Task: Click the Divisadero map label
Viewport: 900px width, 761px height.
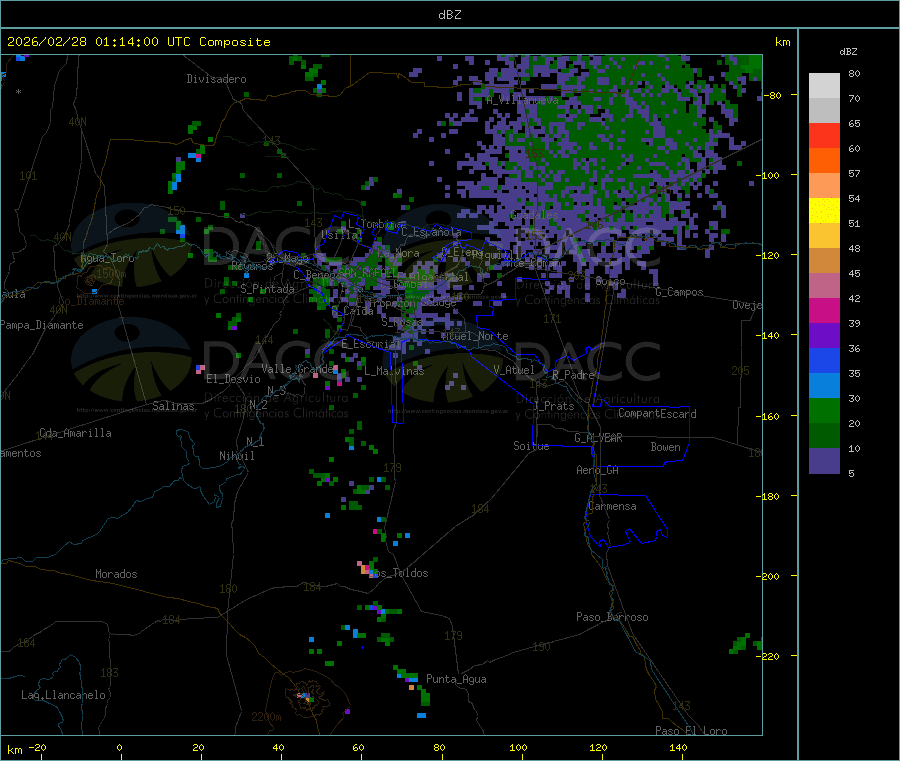Action: (x=216, y=79)
